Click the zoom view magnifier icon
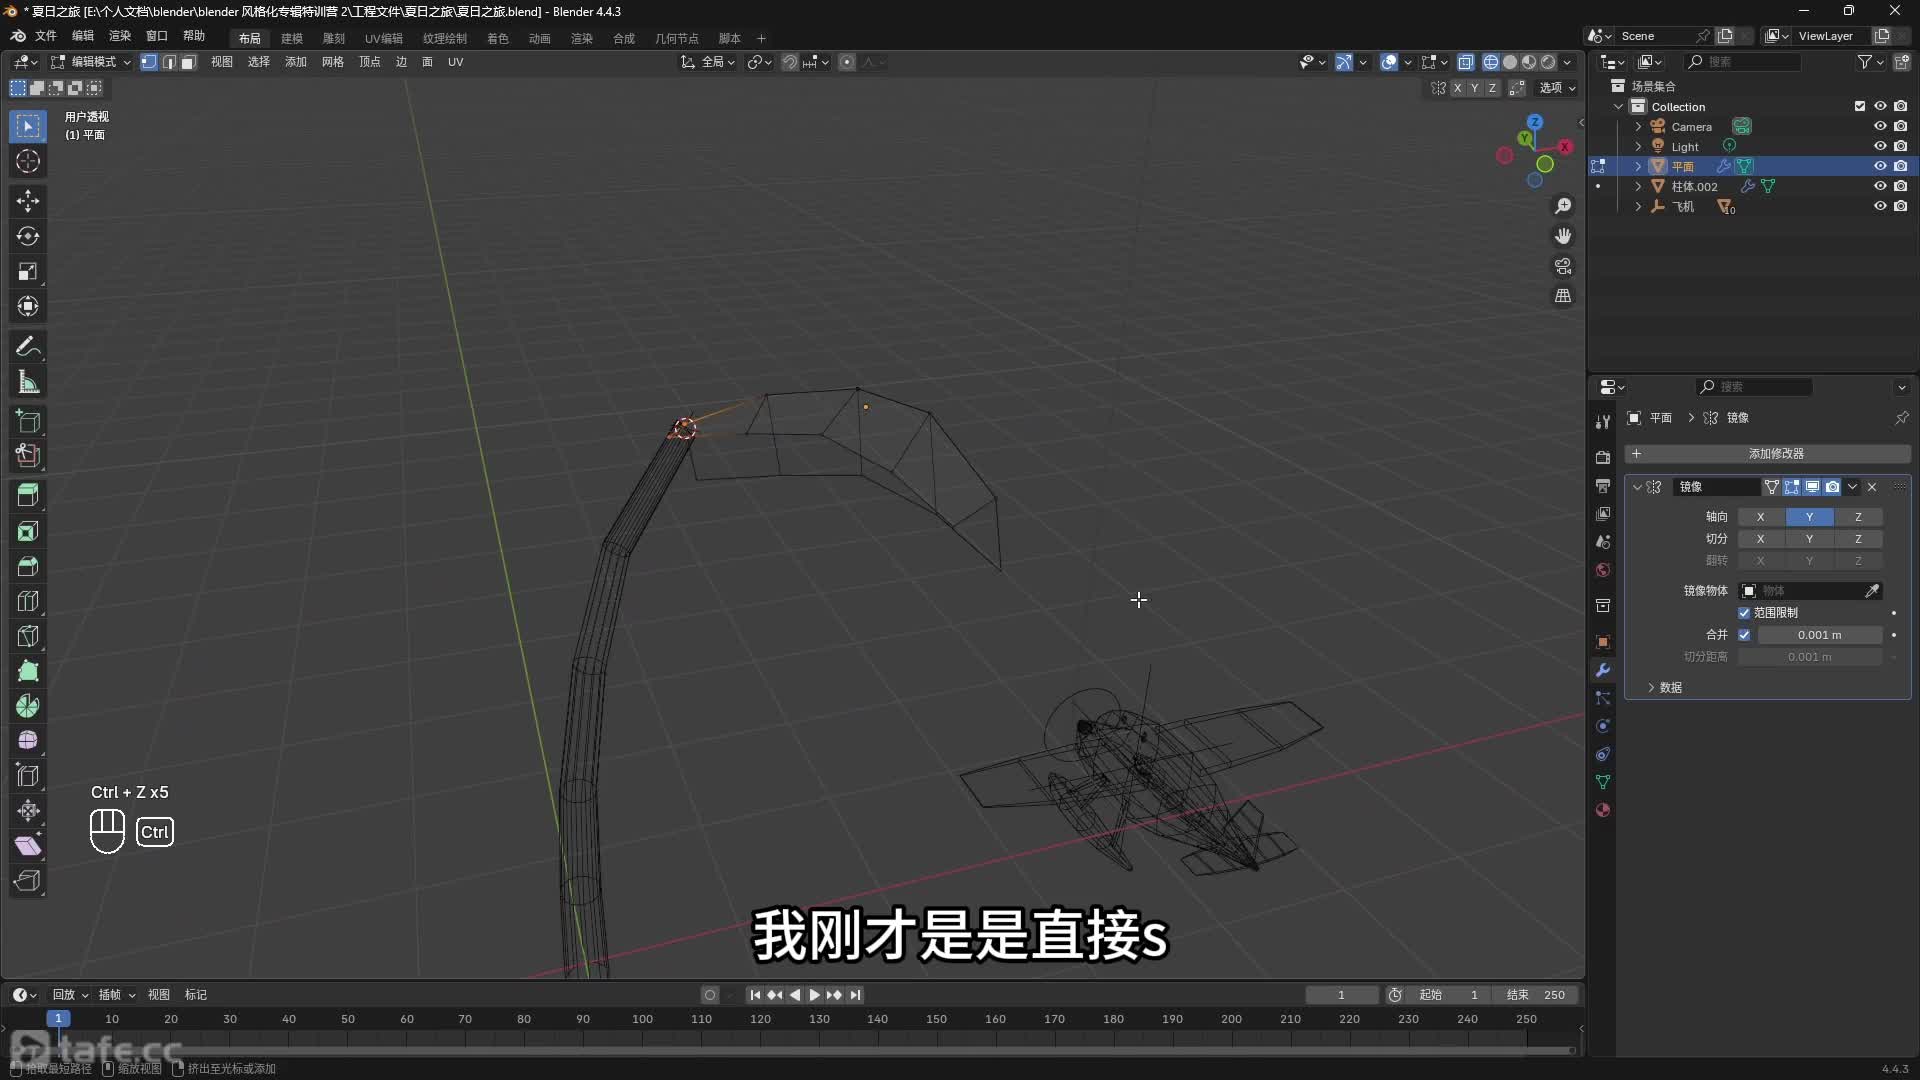1920x1080 pixels. point(1563,206)
